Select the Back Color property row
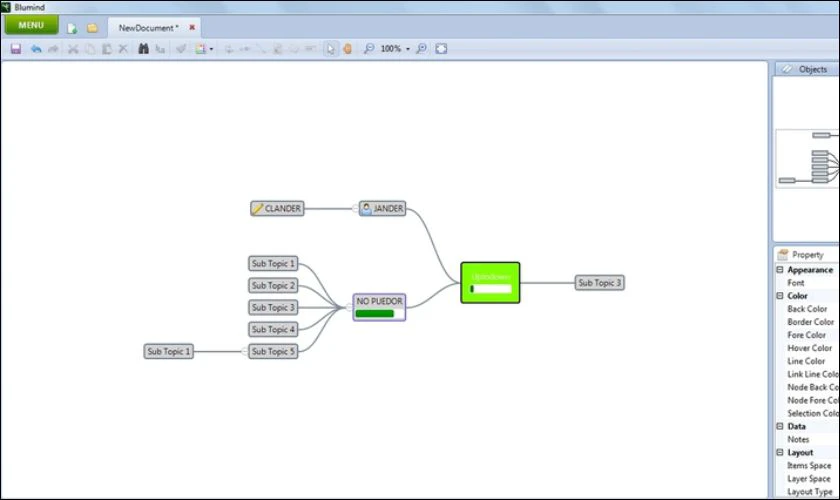This screenshot has height=500, width=840. (x=807, y=309)
